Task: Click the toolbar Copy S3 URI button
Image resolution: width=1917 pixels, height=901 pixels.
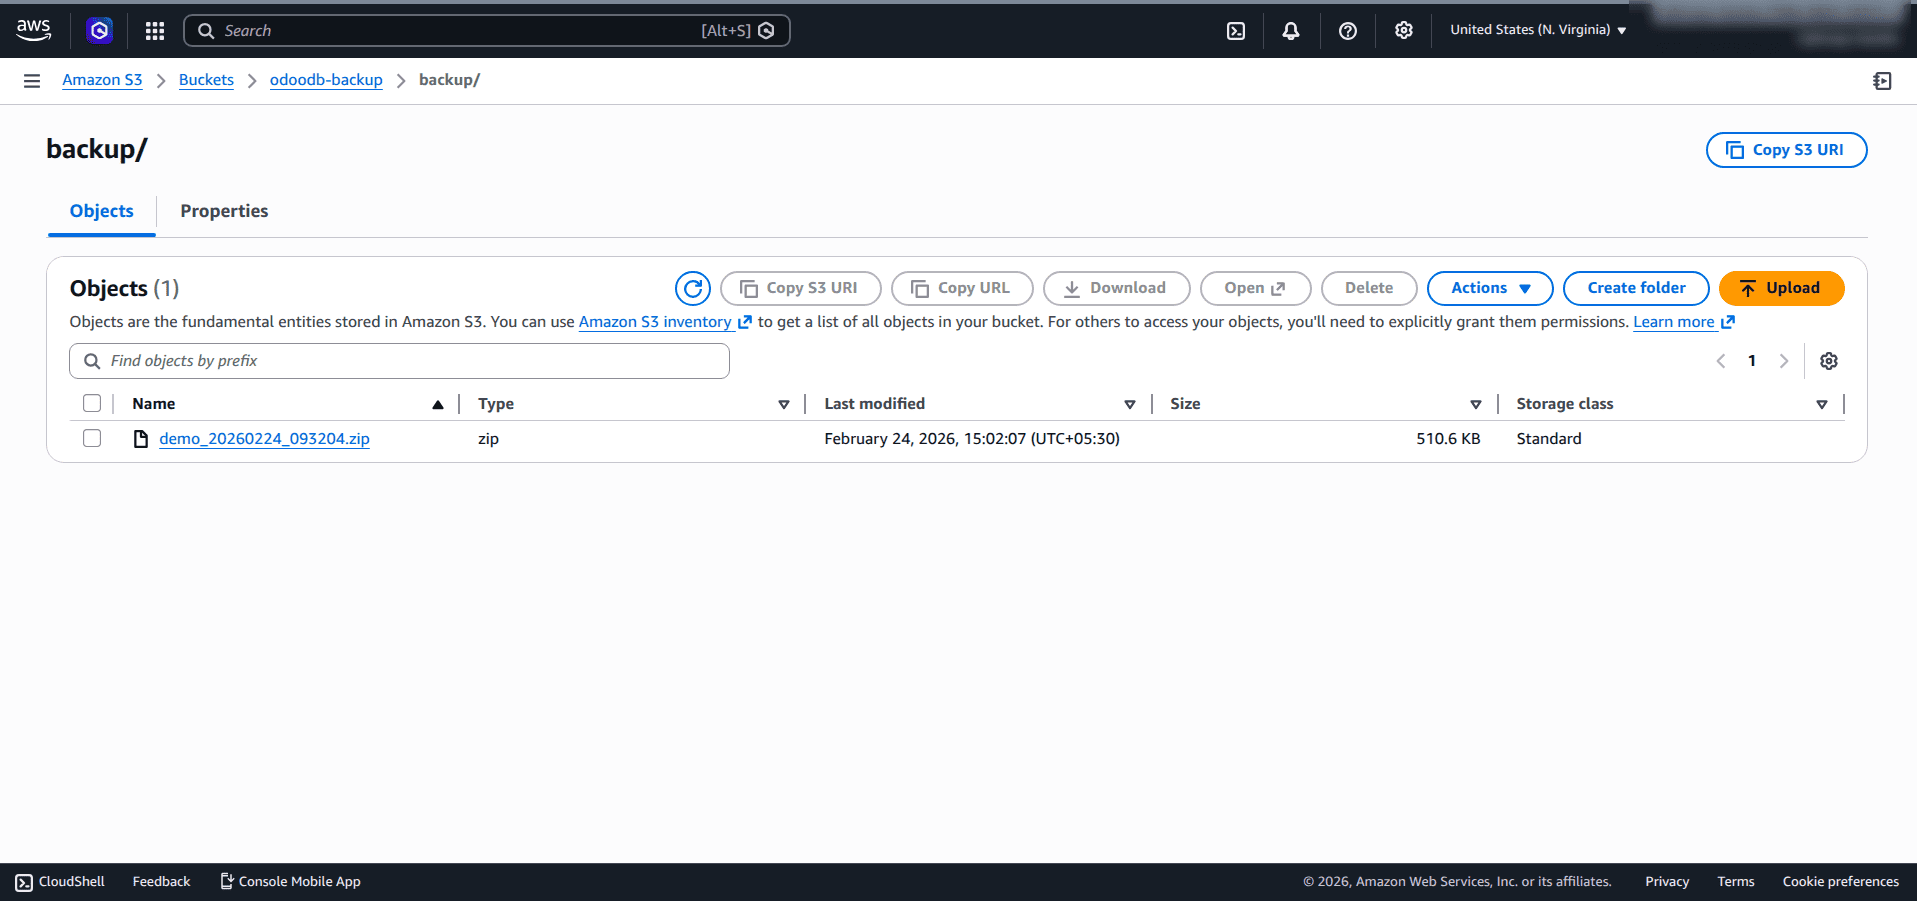Action: pyautogui.click(x=800, y=288)
